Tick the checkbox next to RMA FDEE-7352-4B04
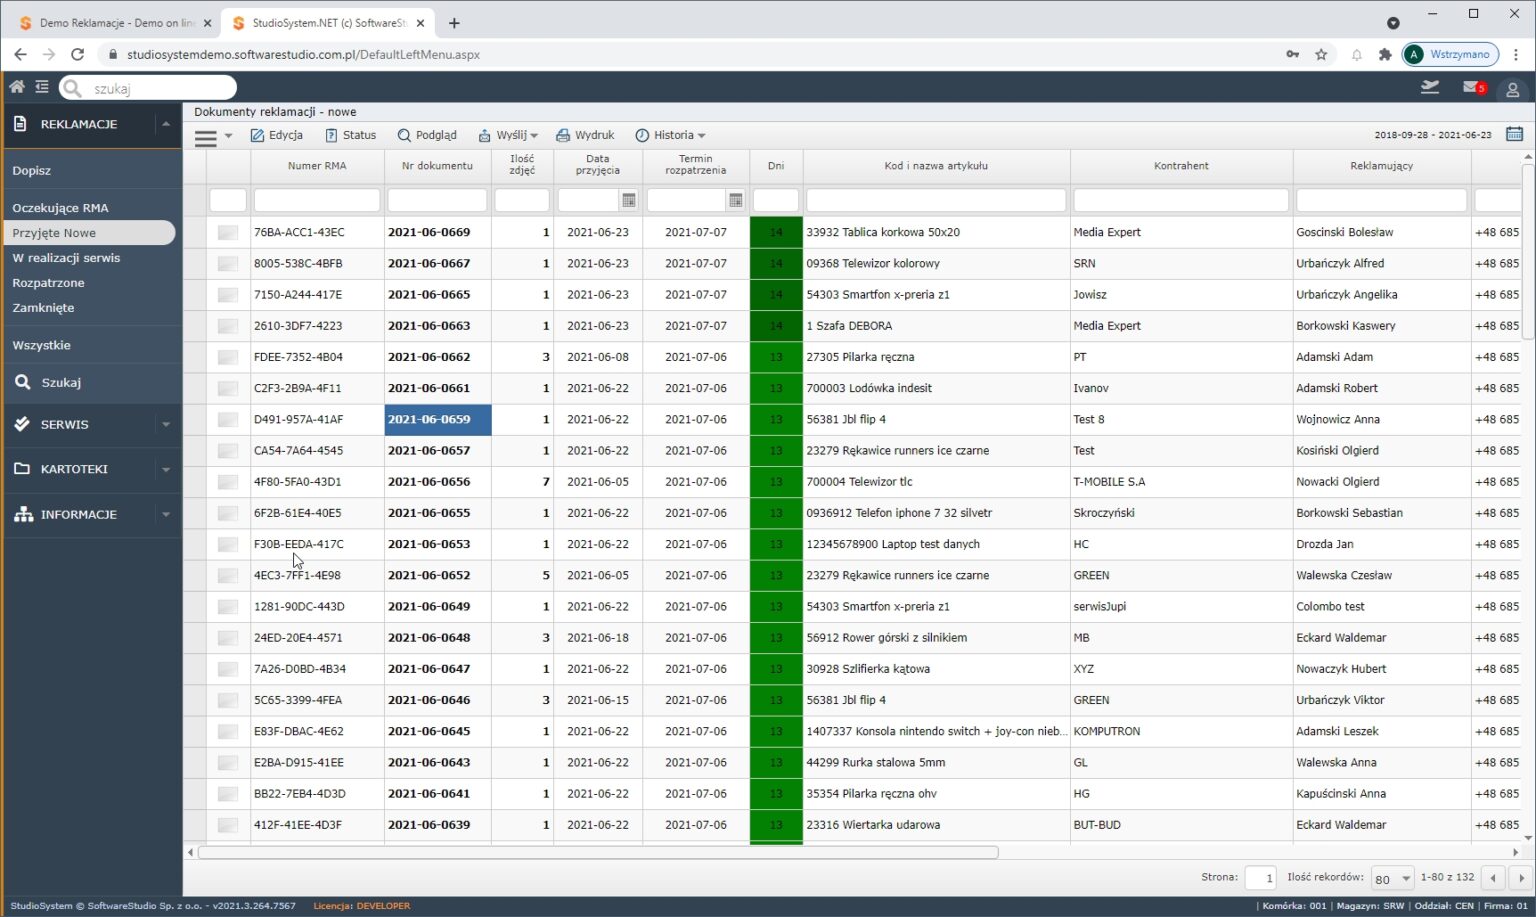Image resolution: width=1536 pixels, height=917 pixels. tap(227, 356)
